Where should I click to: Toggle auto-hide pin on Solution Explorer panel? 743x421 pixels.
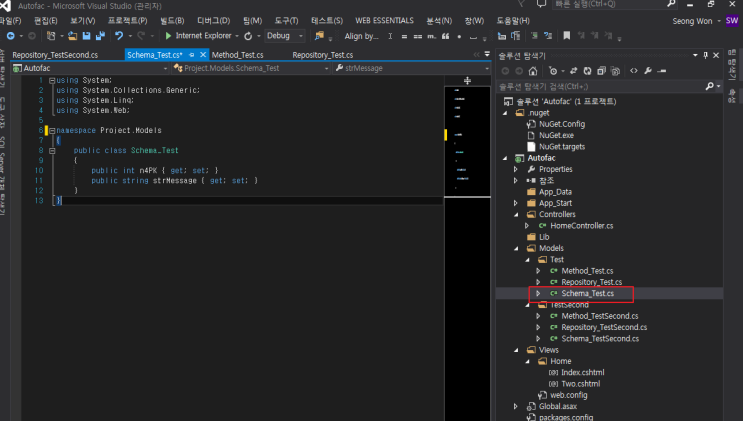click(x=706, y=55)
